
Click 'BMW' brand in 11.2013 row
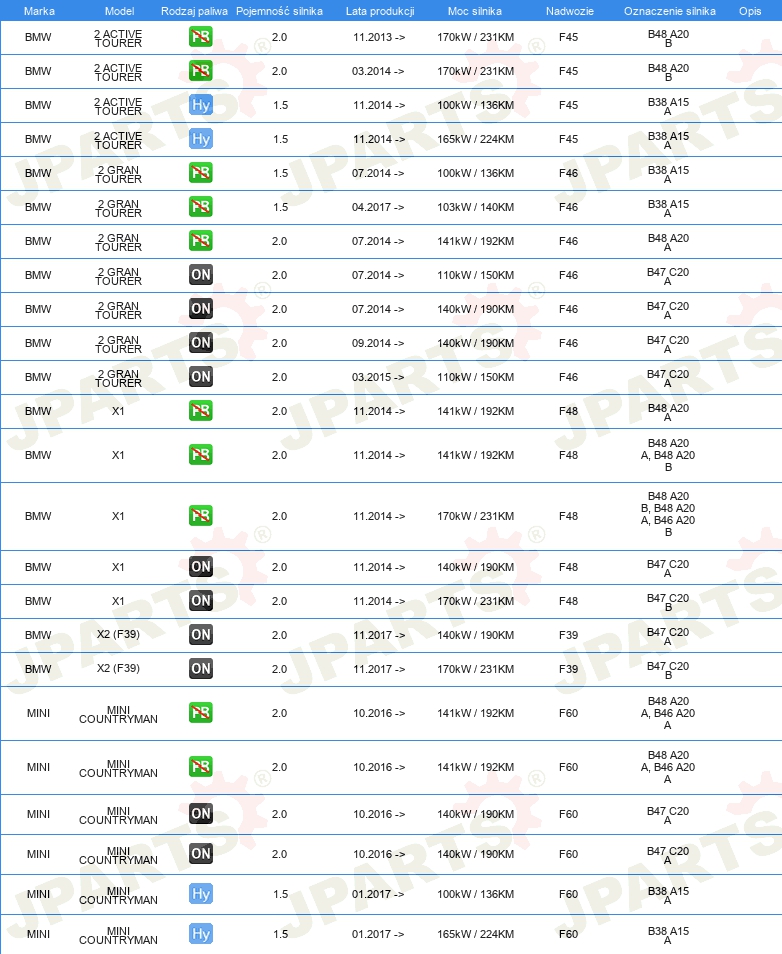tap(38, 37)
